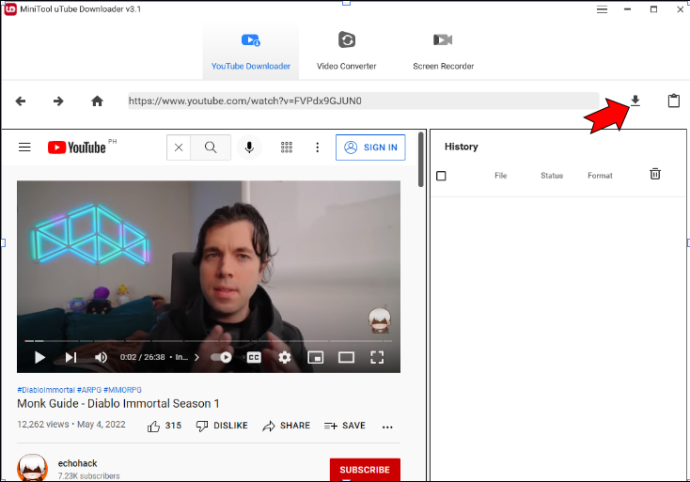Screen dimensions: 690x482
Task: Open video settings gear
Action: point(285,357)
